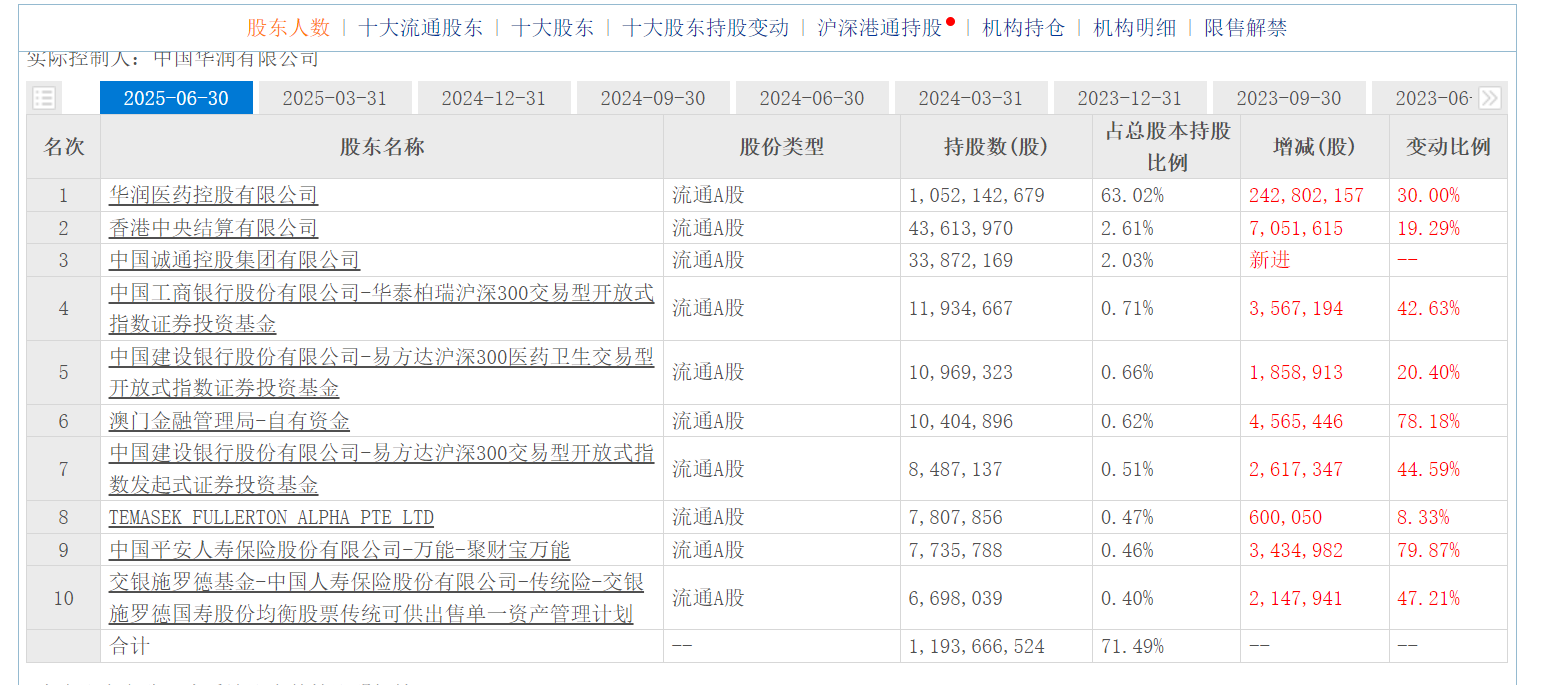
Task: Open the 股东人数 tab
Action: 288,28
